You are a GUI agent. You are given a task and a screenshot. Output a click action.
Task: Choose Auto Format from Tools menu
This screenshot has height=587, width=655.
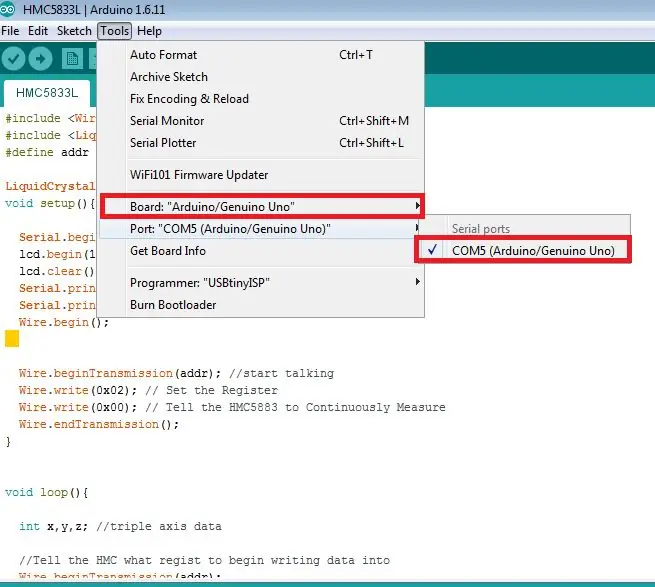point(261,55)
